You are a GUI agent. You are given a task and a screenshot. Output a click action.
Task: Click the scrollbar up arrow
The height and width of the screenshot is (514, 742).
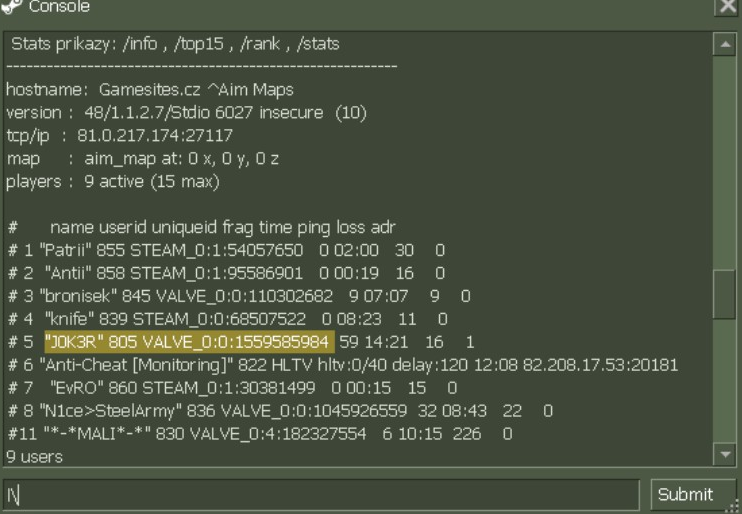tap(727, 45)
